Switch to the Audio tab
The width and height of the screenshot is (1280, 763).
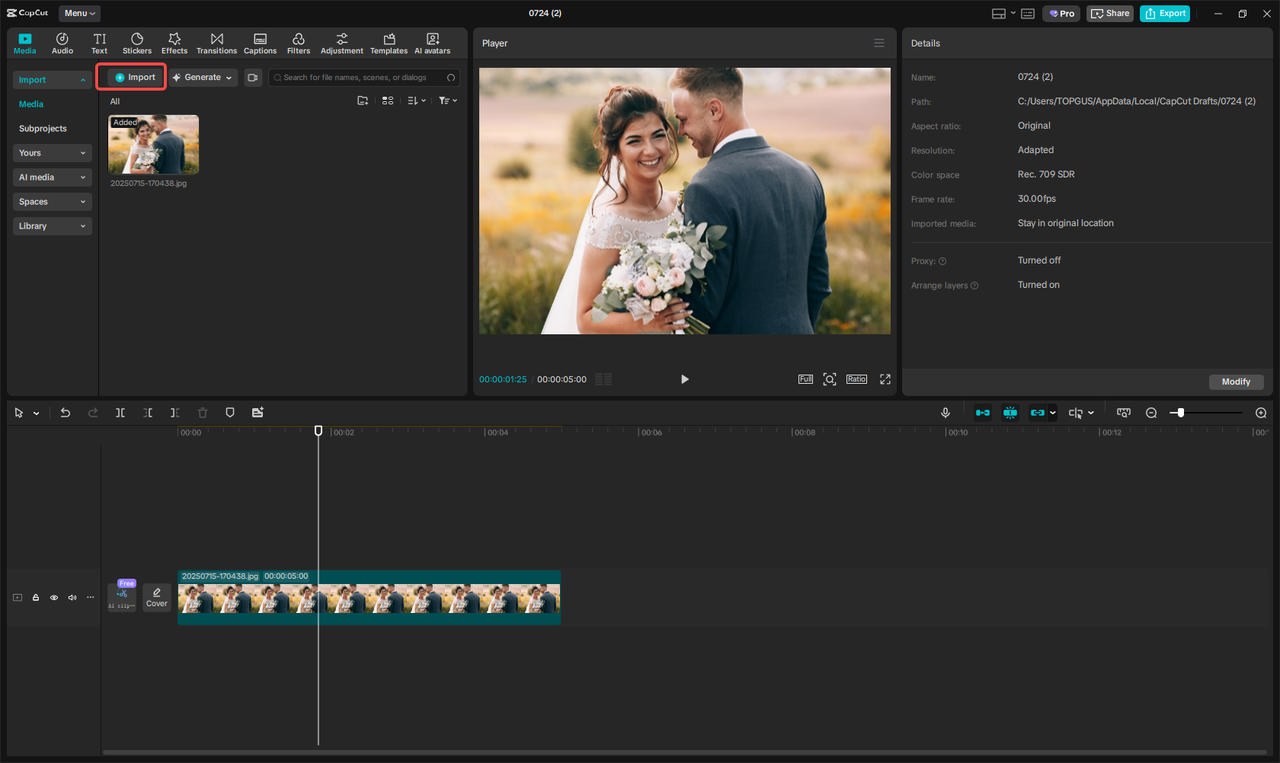[61, 42]
